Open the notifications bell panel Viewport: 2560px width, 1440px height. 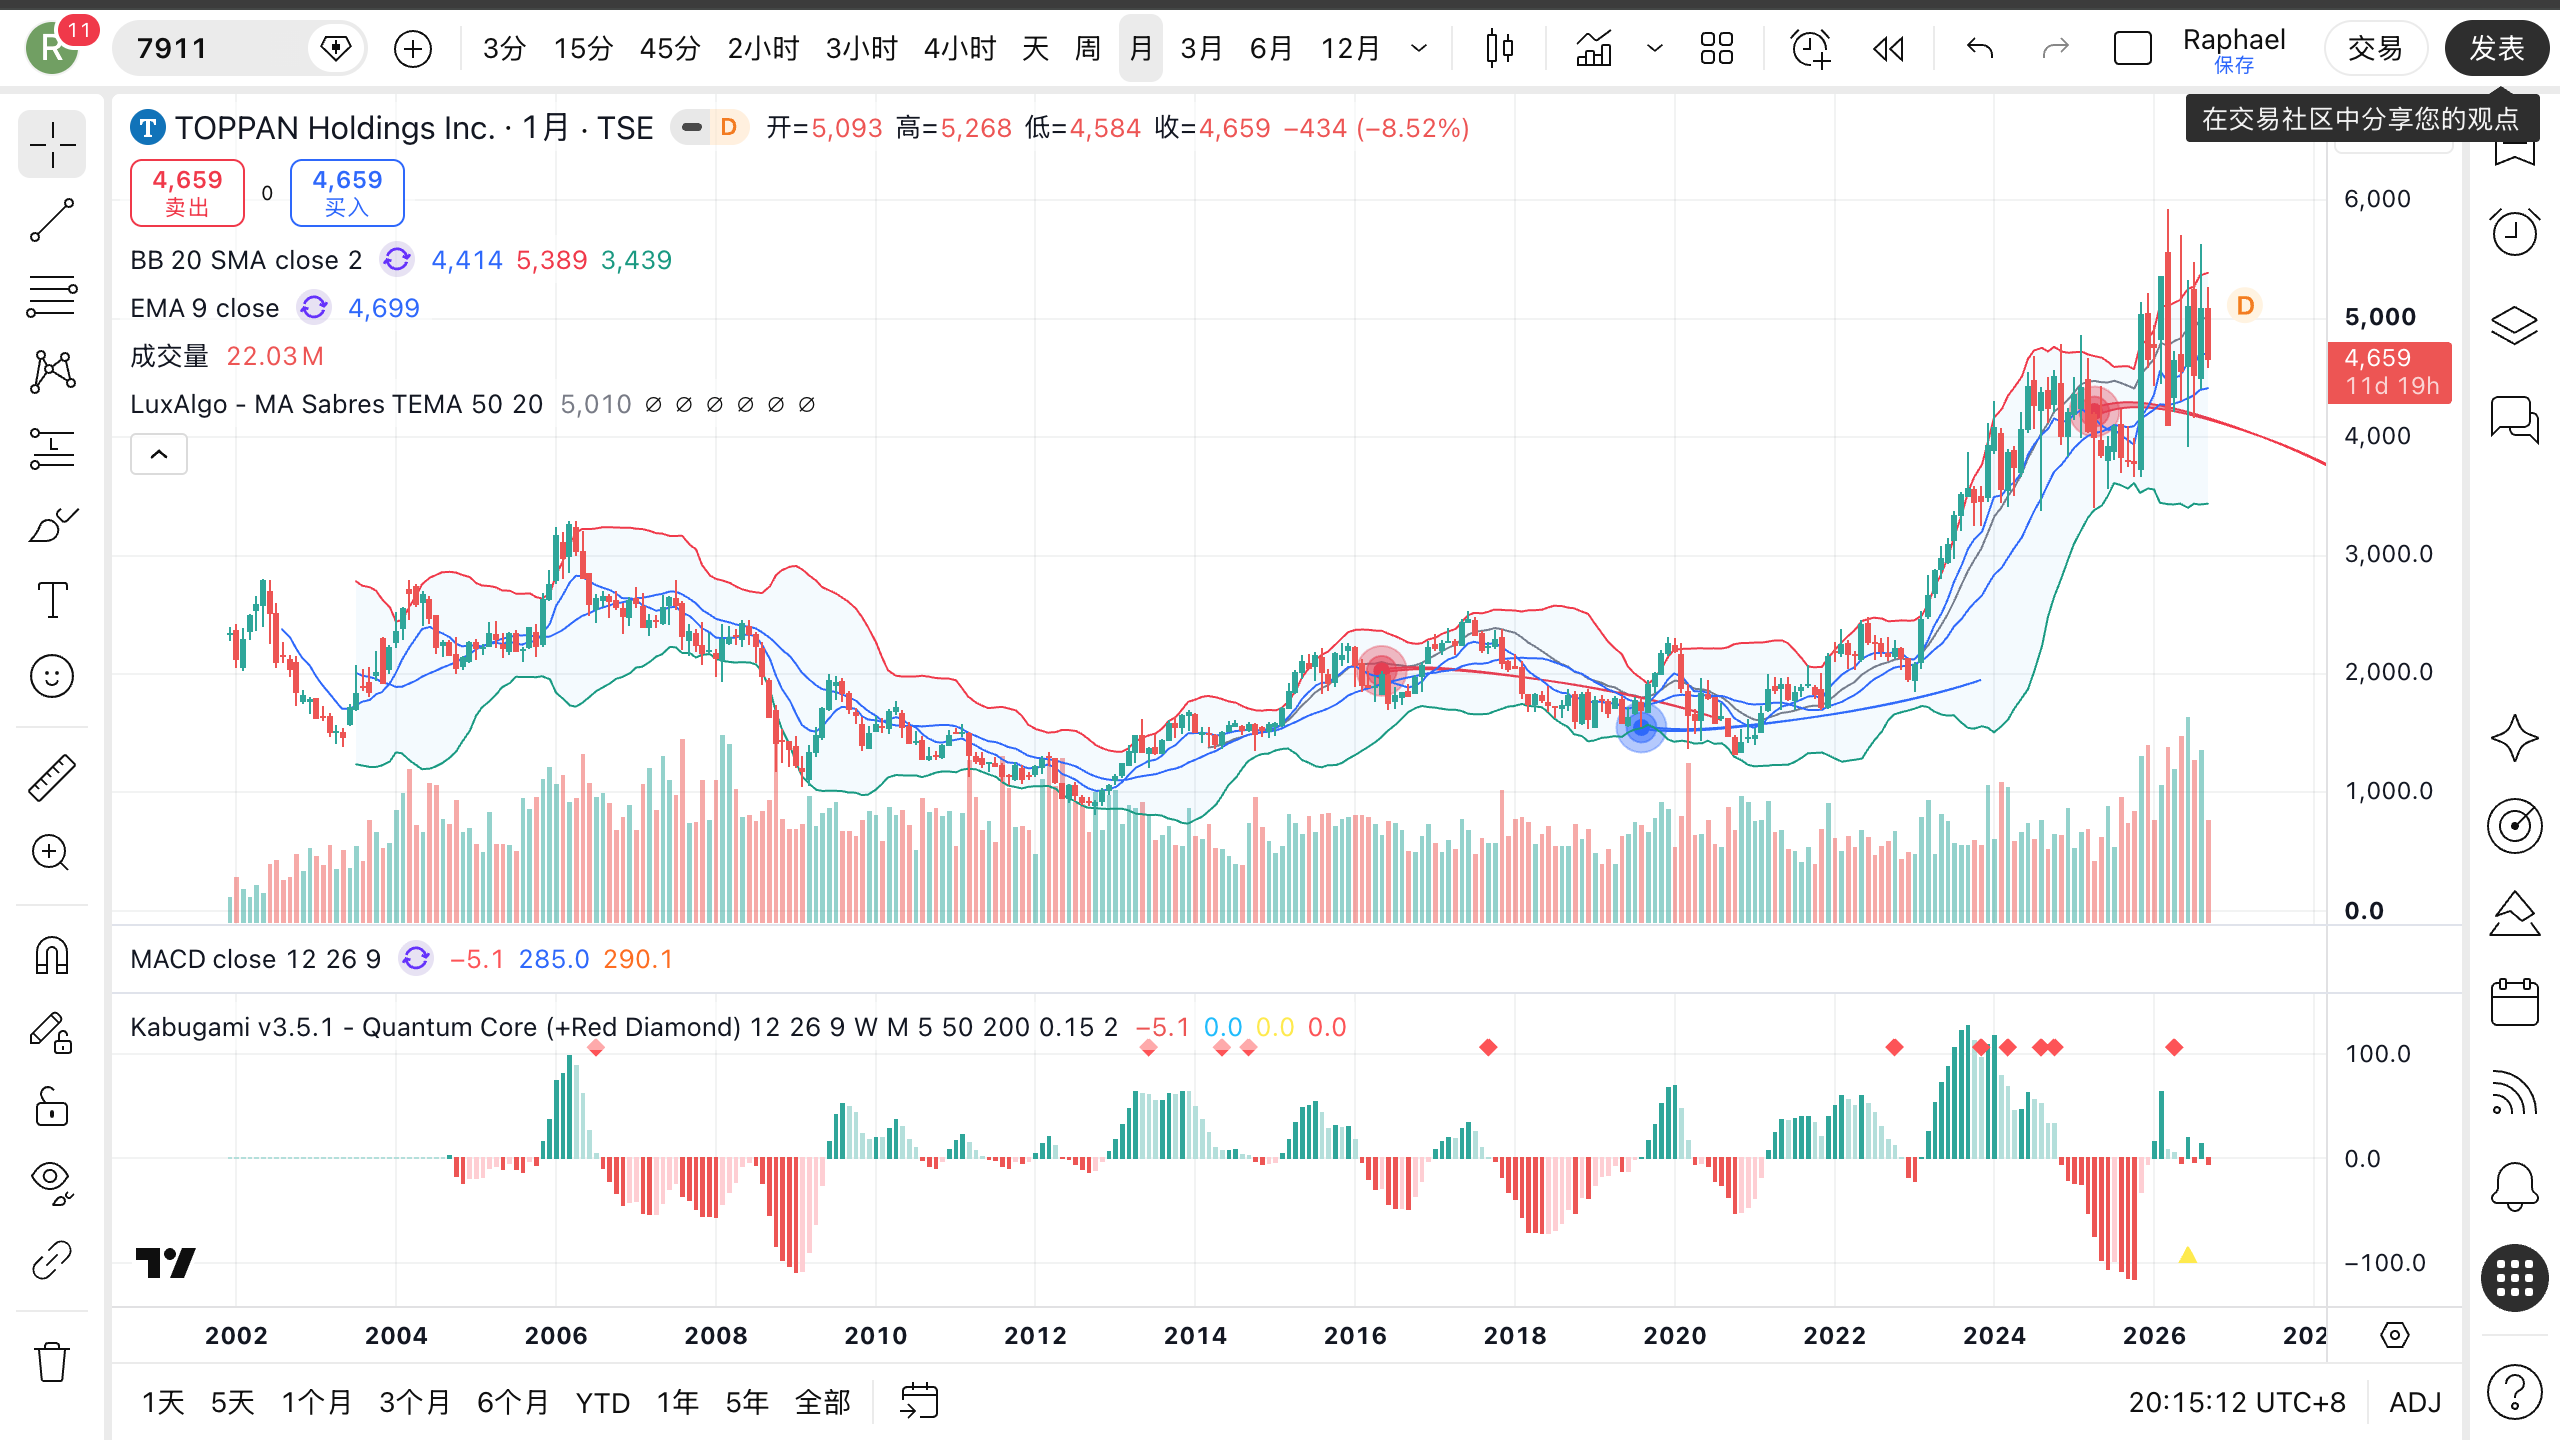(2514, 1186)
